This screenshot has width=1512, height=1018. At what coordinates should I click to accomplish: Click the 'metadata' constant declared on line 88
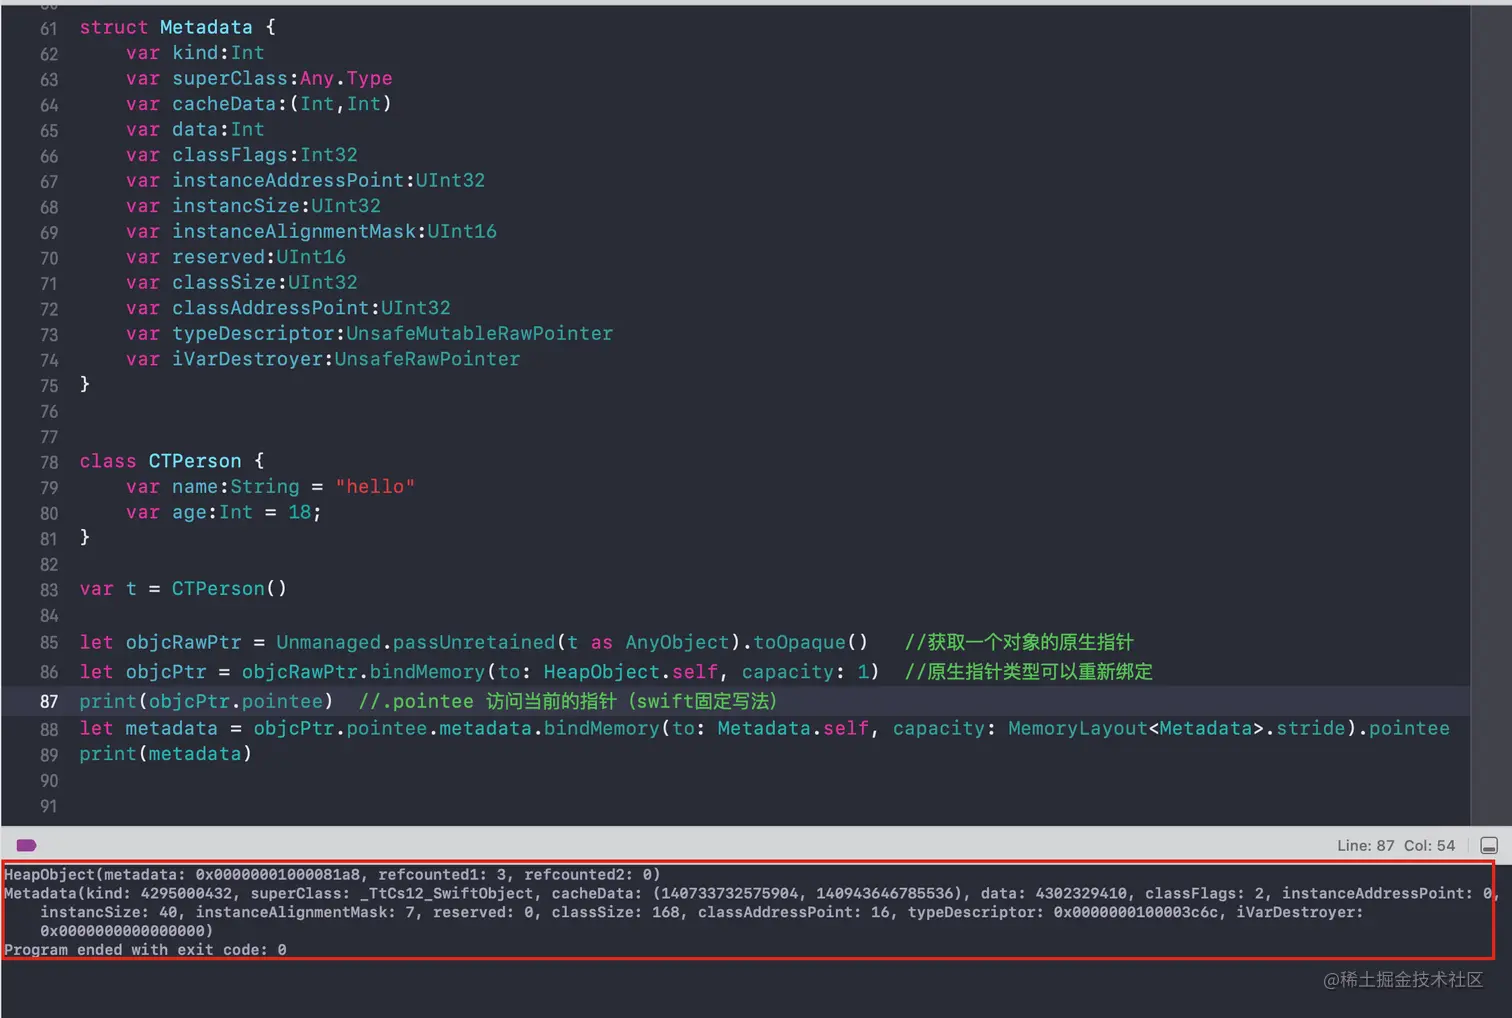[171, 729]
